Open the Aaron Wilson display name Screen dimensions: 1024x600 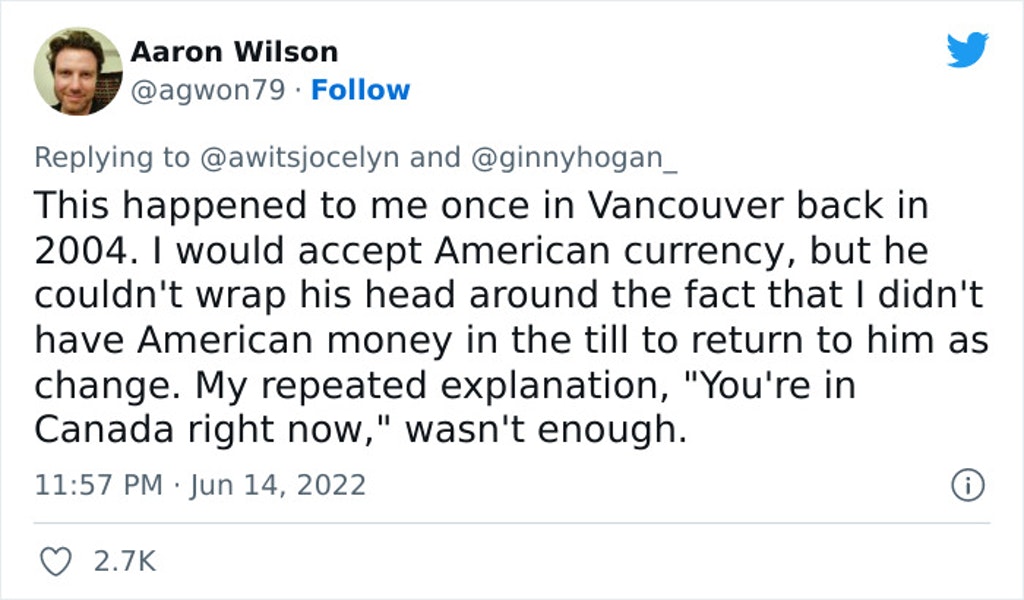pos(234,52)
